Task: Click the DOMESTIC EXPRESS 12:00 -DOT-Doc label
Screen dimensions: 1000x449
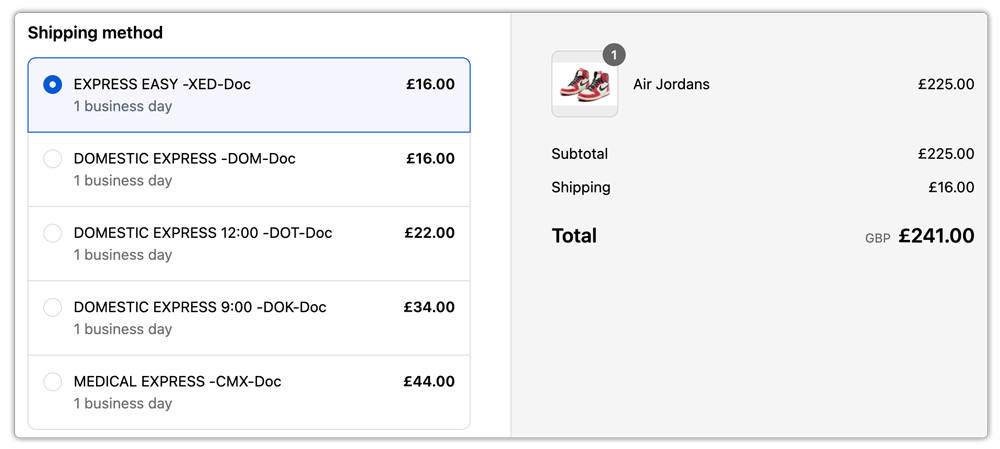Action: (202, 233)
